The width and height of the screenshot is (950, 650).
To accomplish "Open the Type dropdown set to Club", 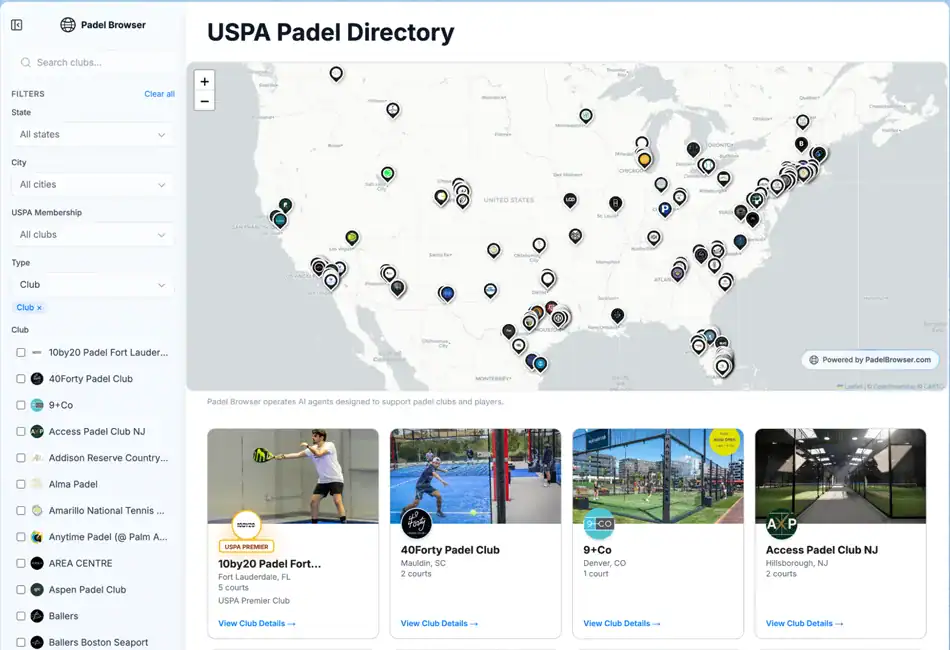I will (x=91, y=284).
